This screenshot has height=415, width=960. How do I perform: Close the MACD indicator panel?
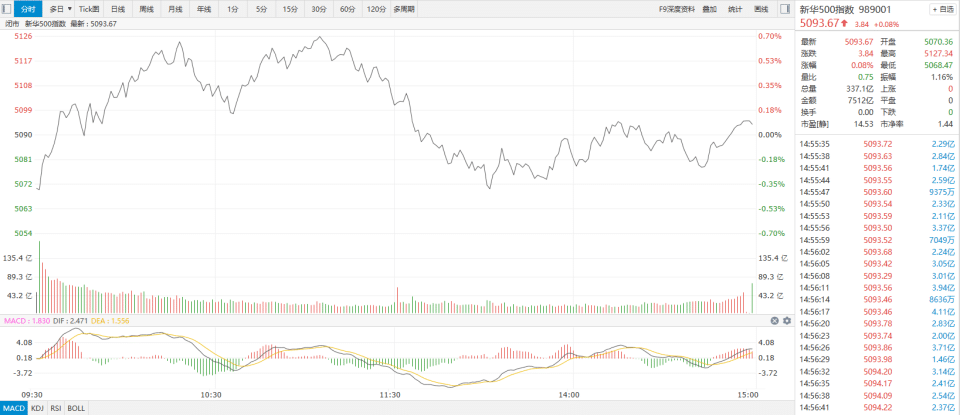click(774, 320)
